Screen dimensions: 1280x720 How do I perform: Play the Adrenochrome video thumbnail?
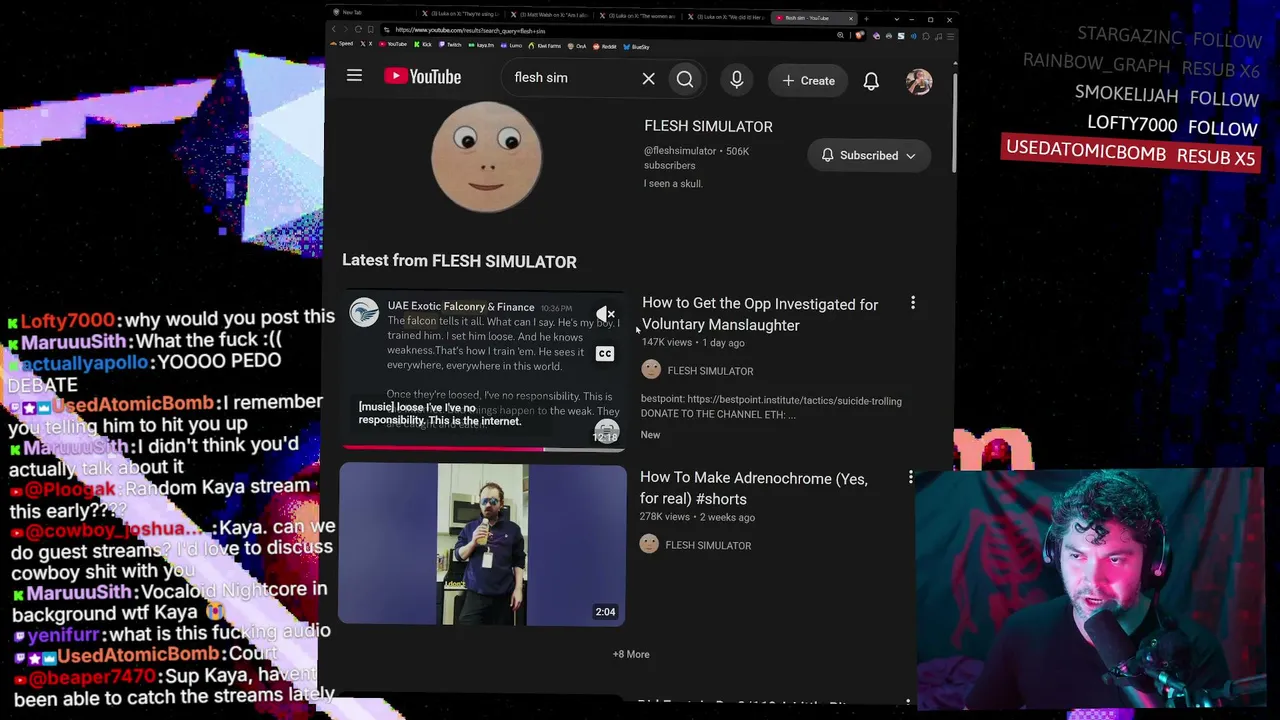click(483, 545)
